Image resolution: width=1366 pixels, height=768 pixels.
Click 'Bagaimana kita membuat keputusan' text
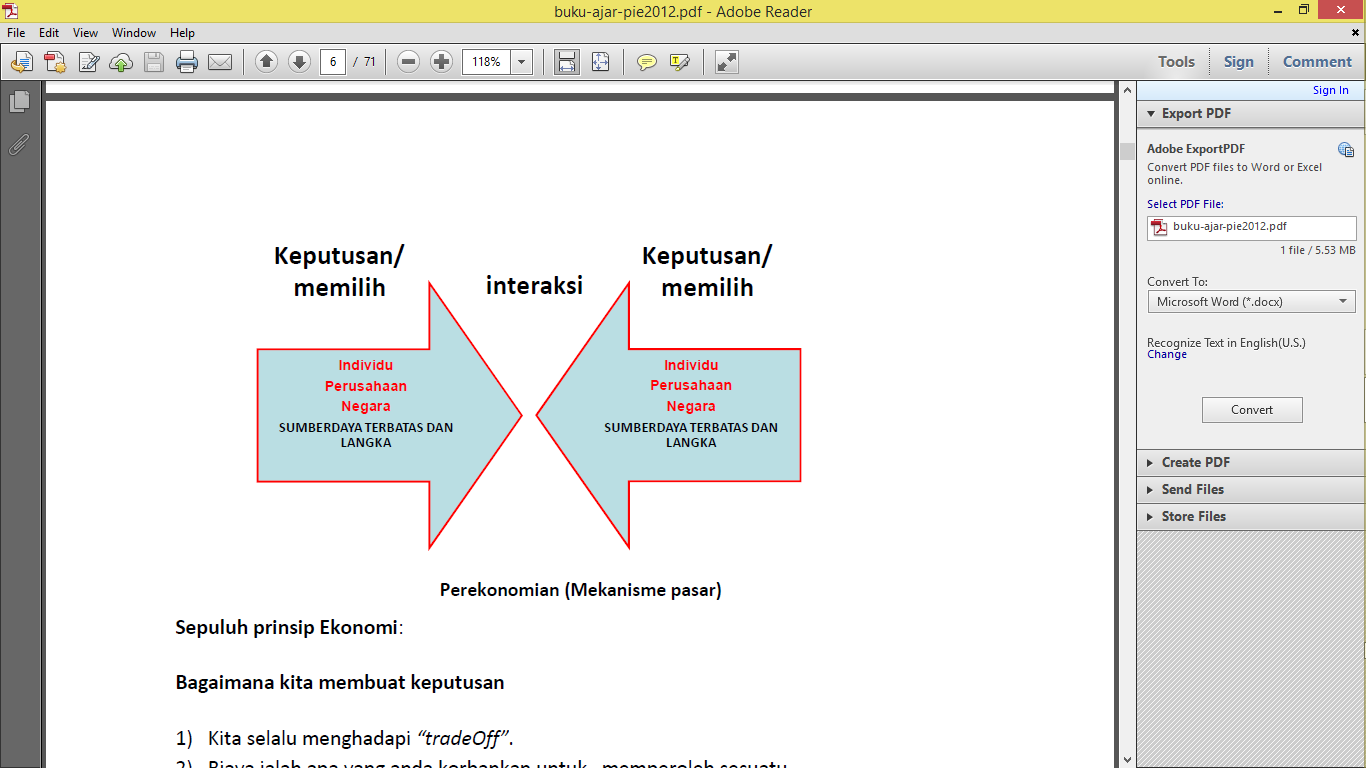tap(340, 682)
